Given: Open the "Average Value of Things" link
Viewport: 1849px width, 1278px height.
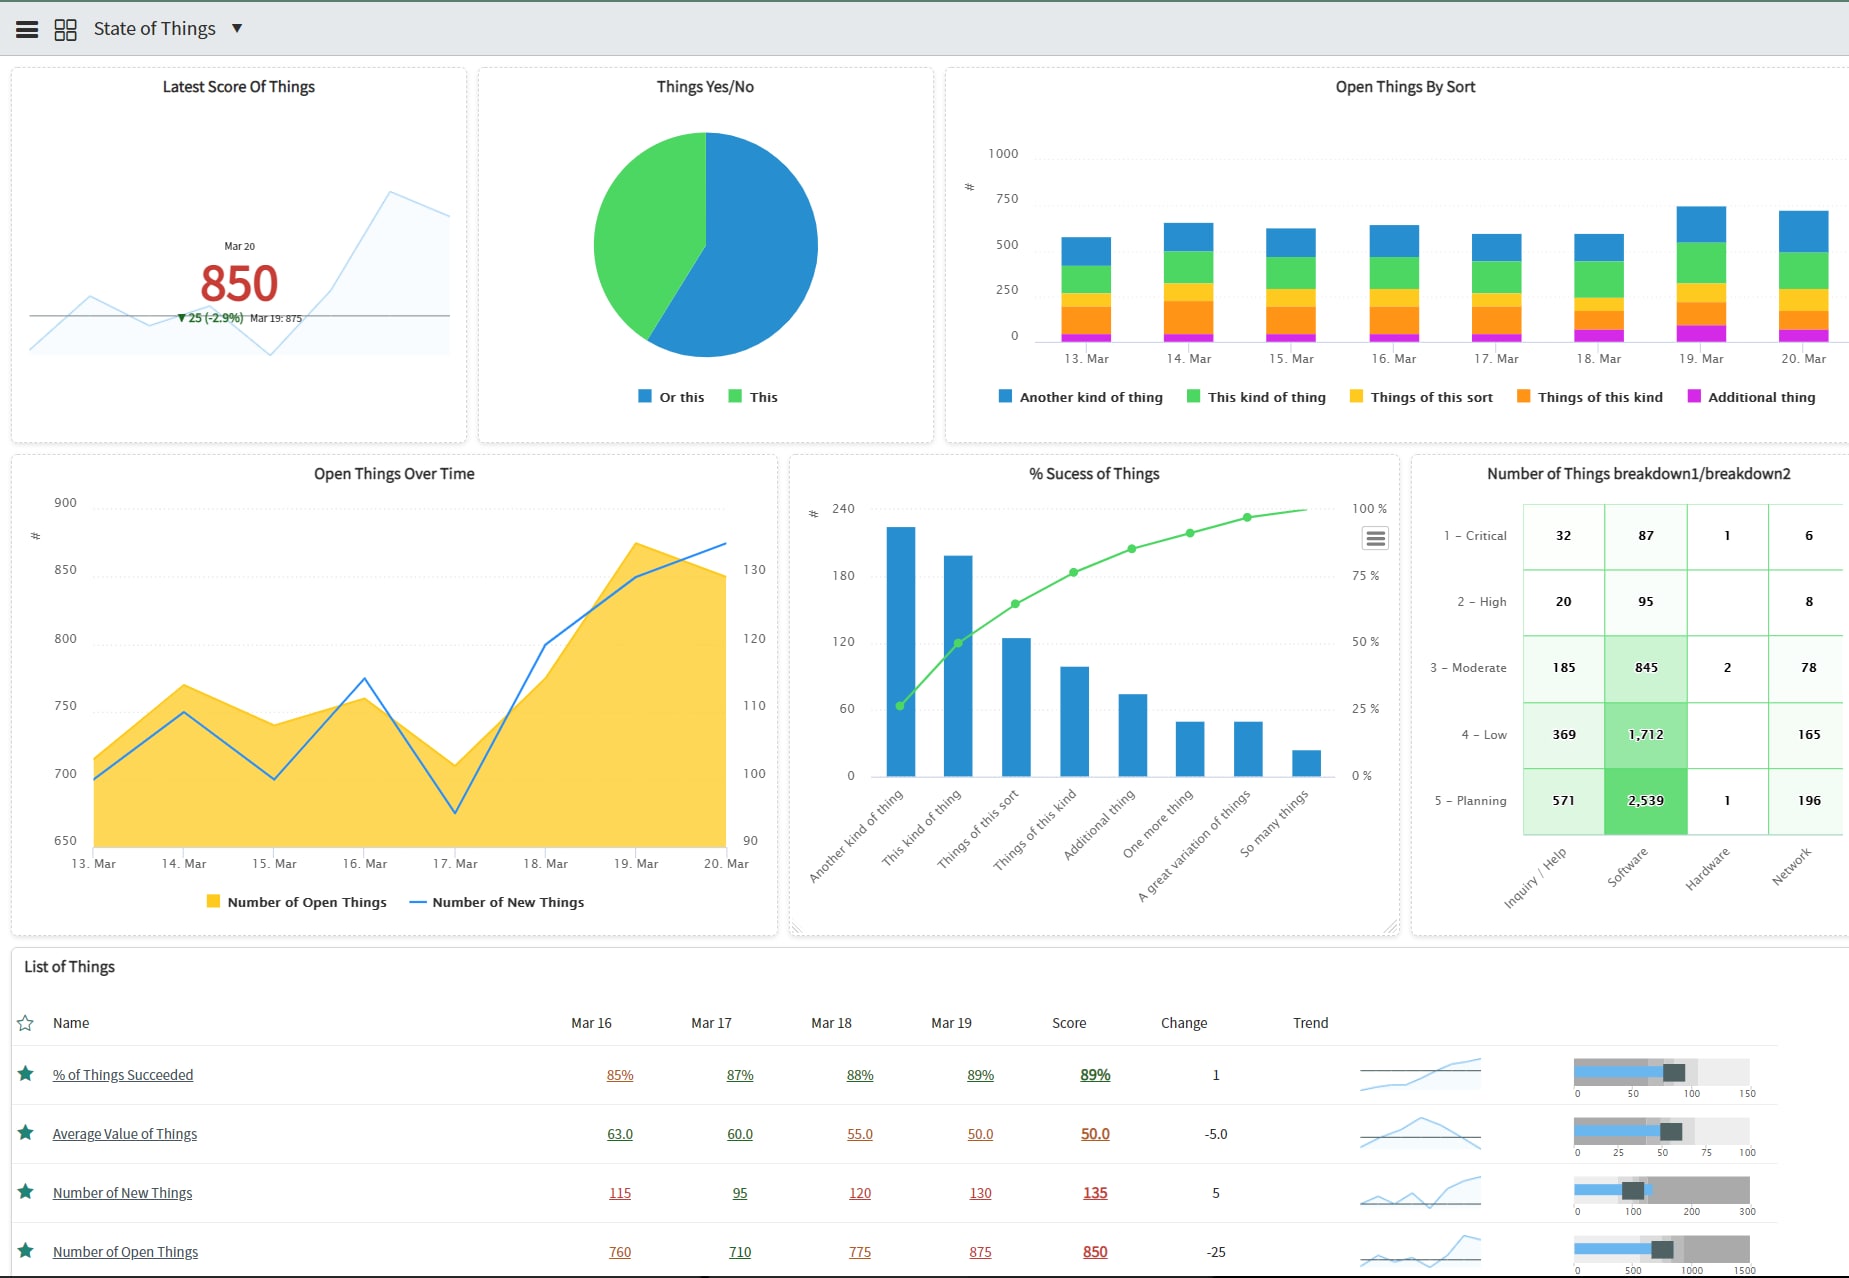Looking at the screenshot, I should (124, 1133).
